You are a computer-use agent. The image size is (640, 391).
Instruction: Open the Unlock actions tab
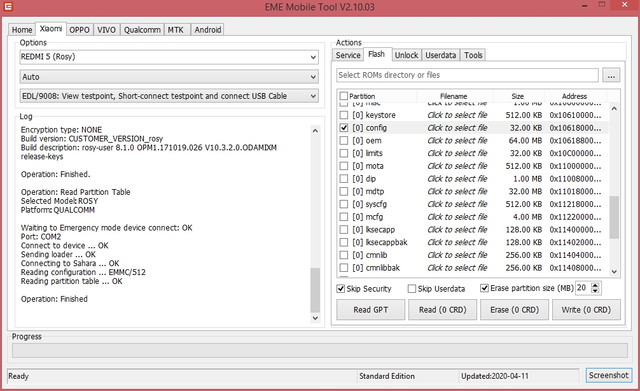click(406, 55)
